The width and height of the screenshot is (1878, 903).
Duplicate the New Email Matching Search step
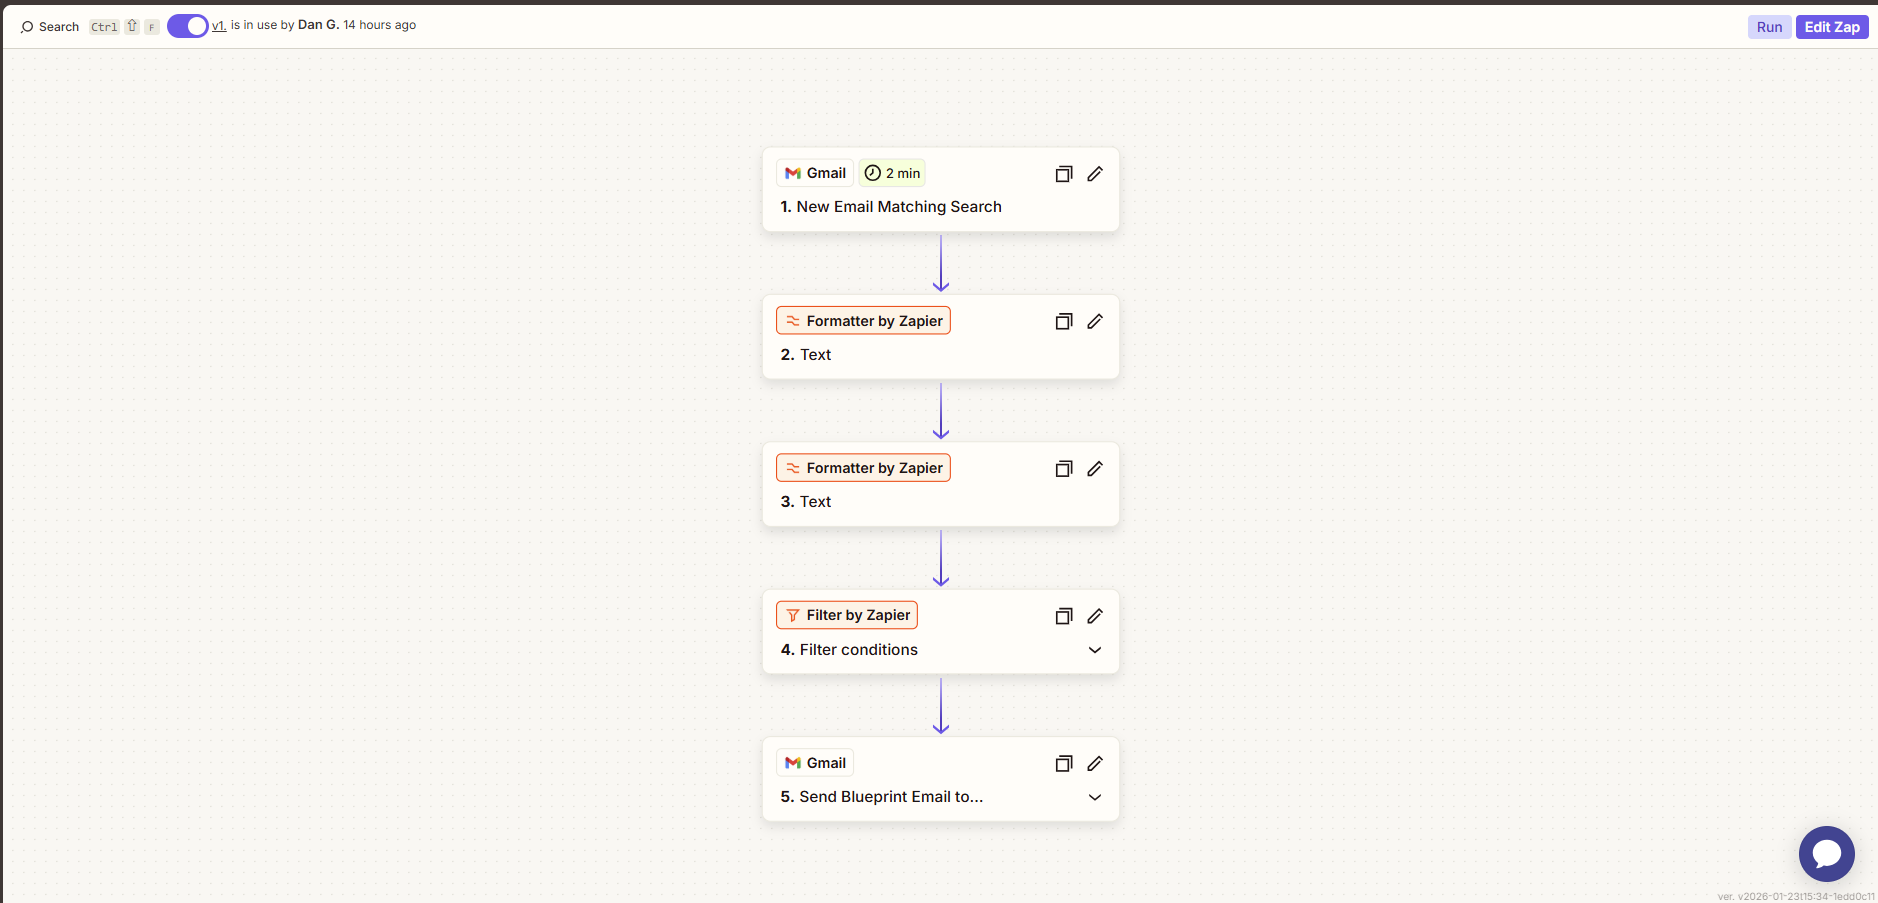click(x=1064, y=174)
